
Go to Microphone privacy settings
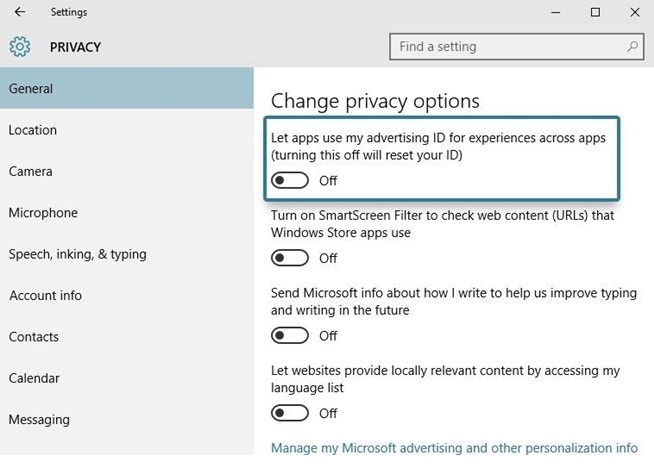pos(43,213)
